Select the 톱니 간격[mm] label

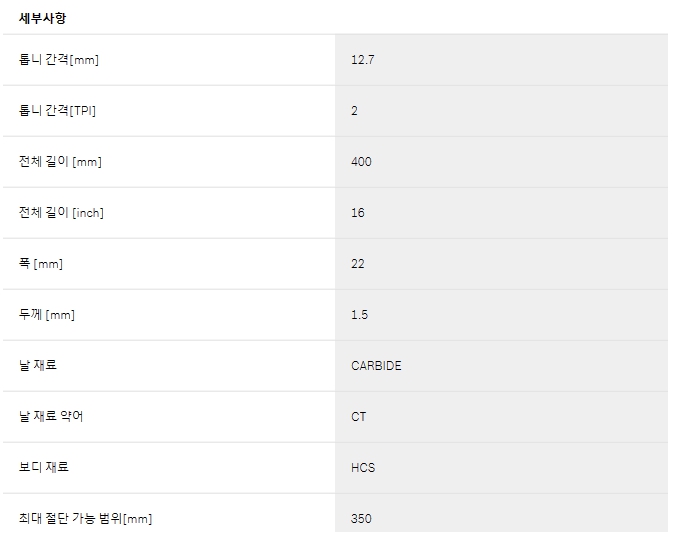59,59
